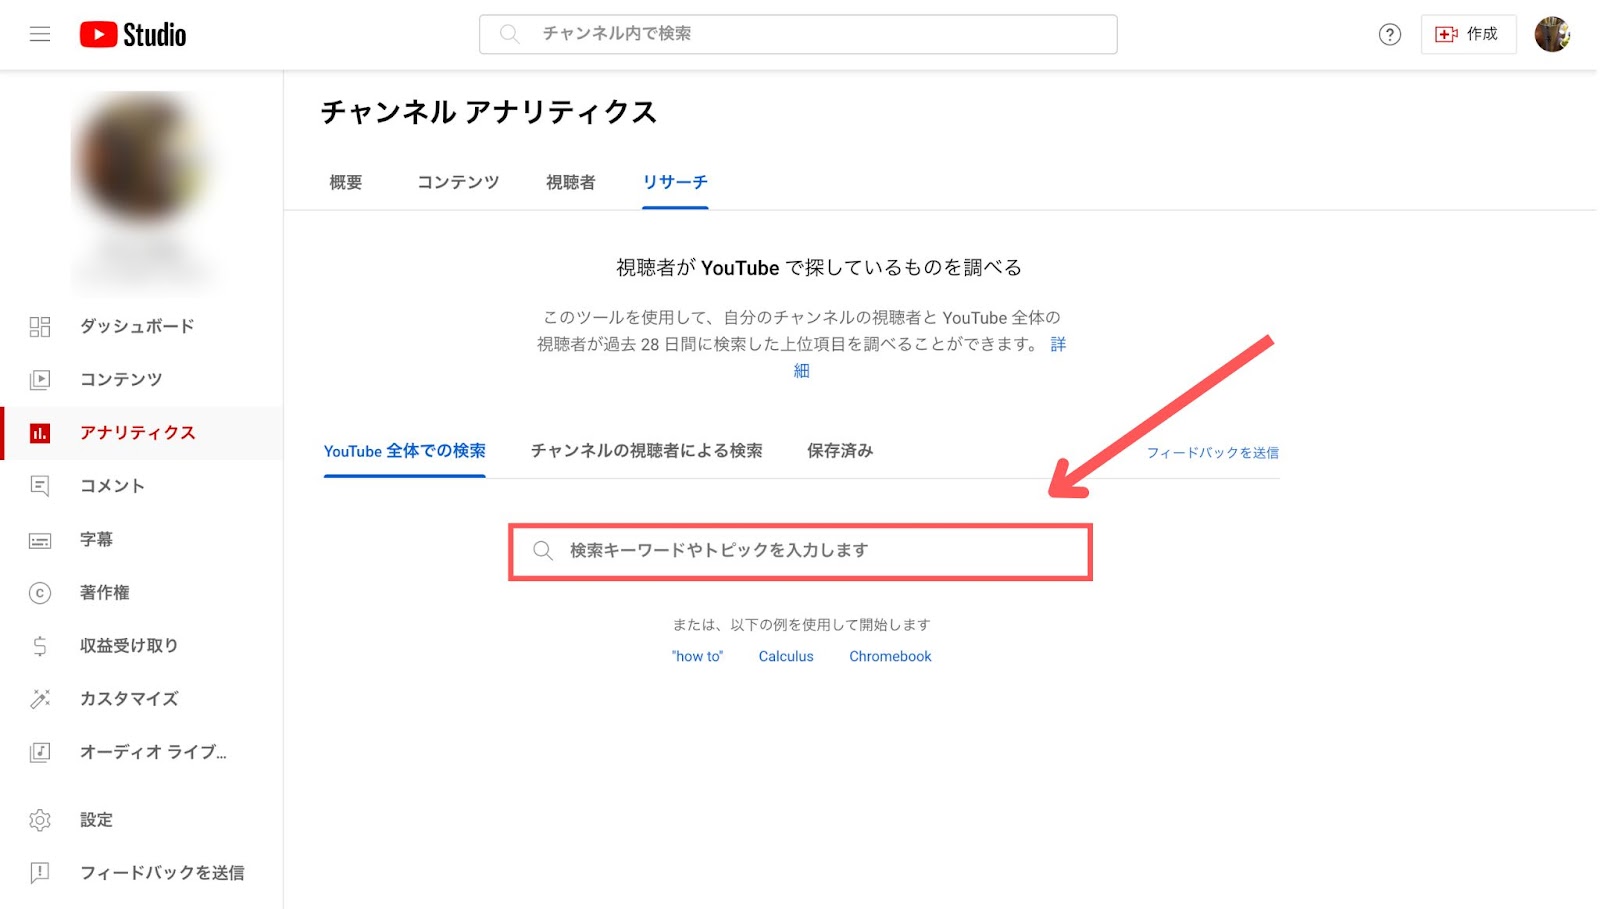Click the "how to" example link
Screen dimensions: 1600x909
click(697, 657)
